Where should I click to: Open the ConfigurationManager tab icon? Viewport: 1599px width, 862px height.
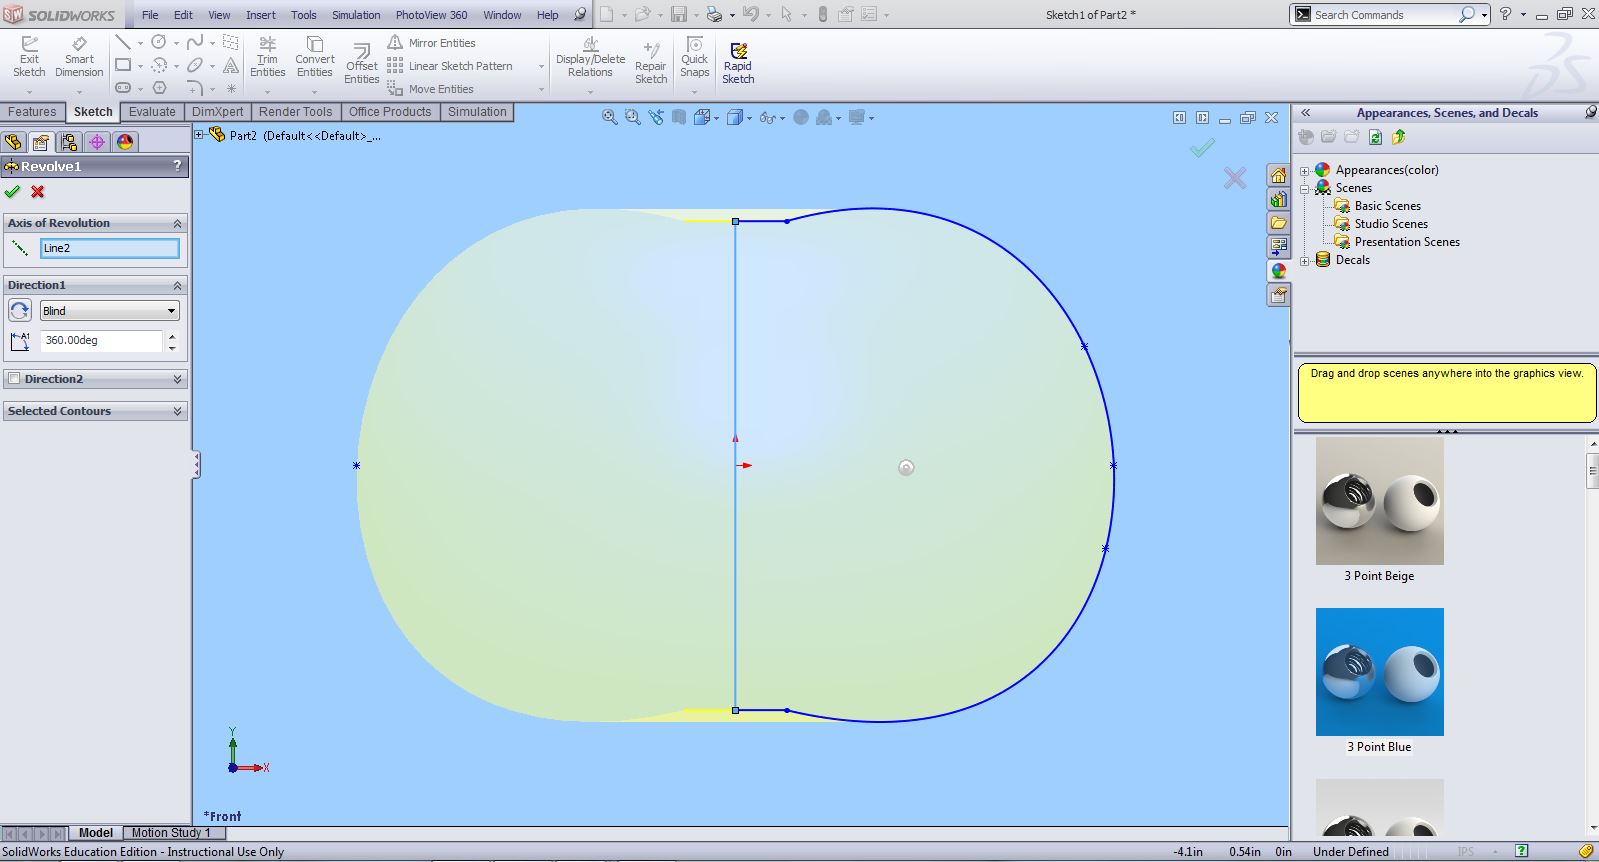[68, 142]
